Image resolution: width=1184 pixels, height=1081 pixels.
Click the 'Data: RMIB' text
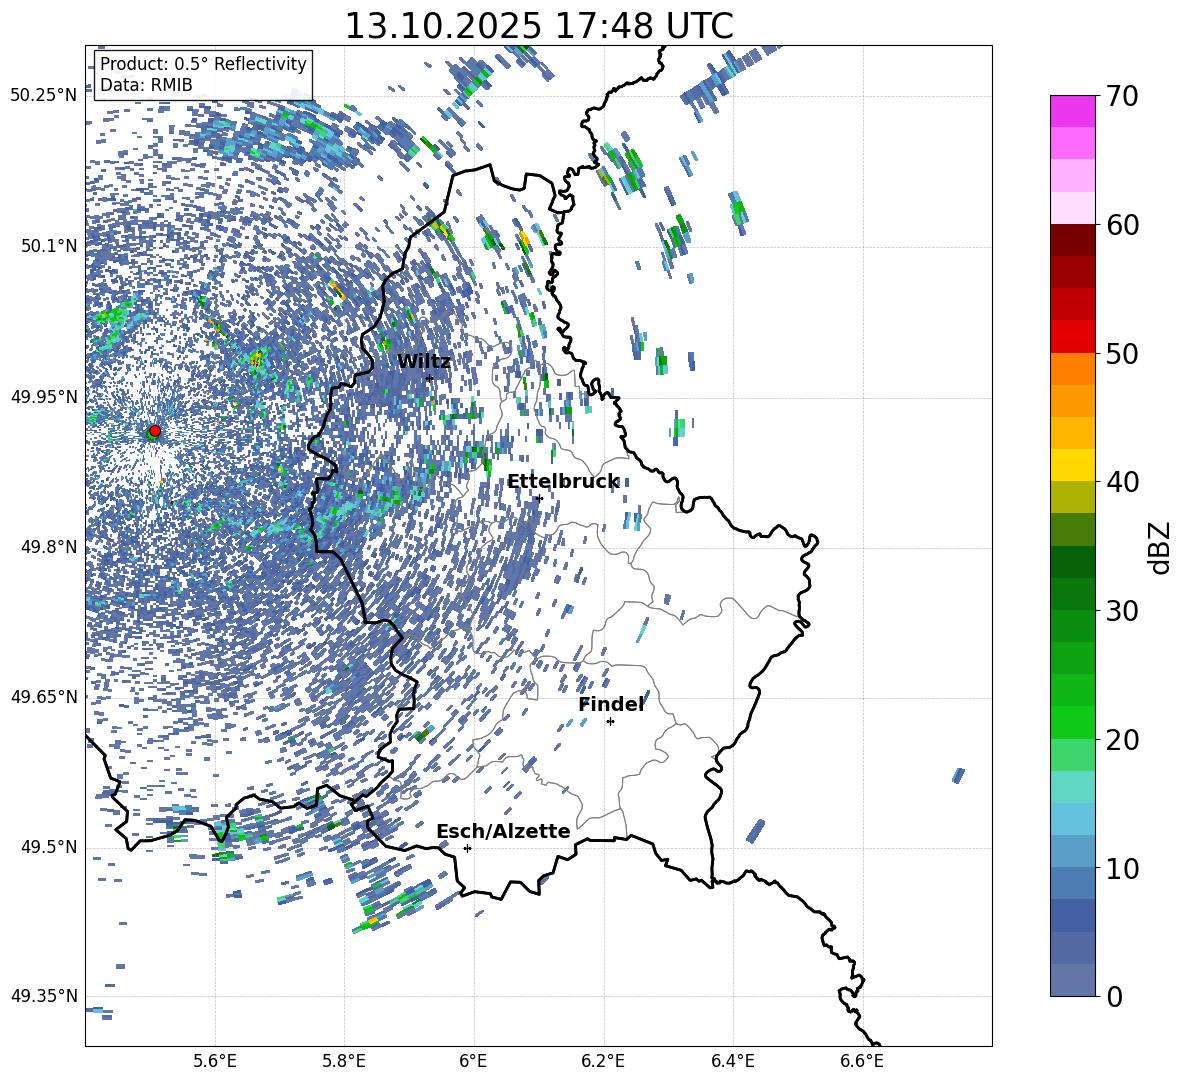click(146, 85)
